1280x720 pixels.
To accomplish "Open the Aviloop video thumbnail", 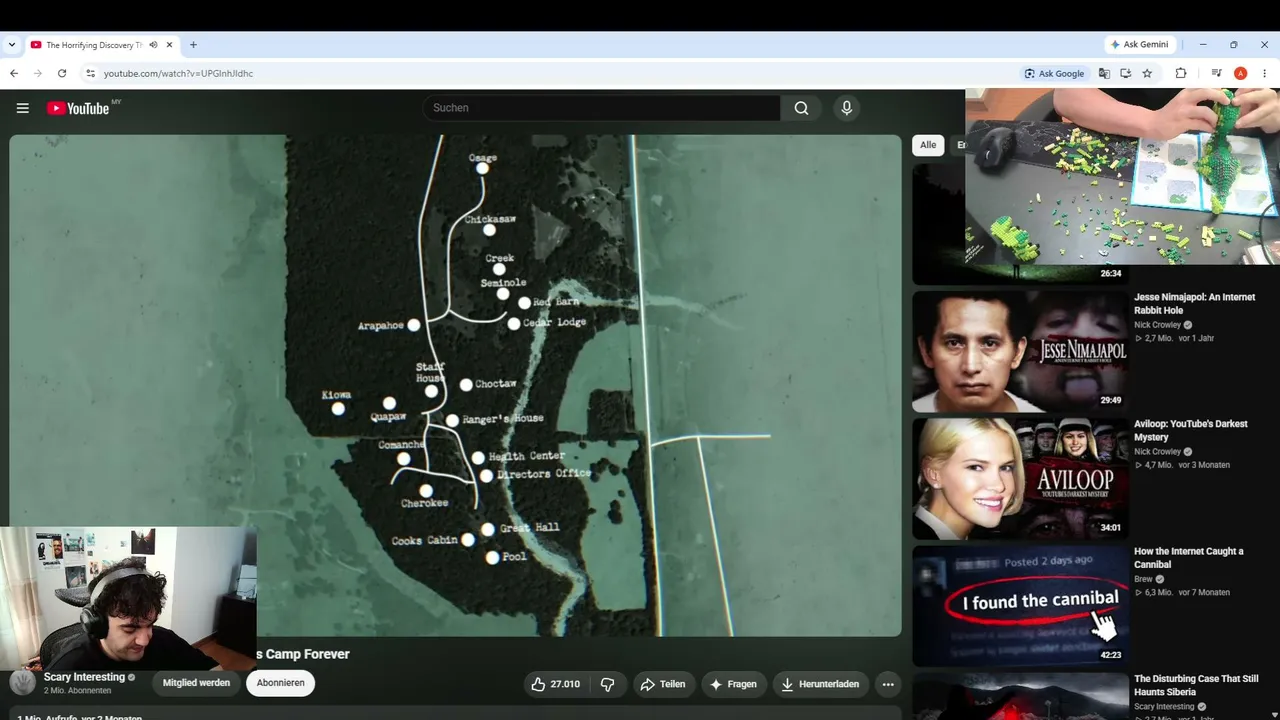I will coord(1020,478).
